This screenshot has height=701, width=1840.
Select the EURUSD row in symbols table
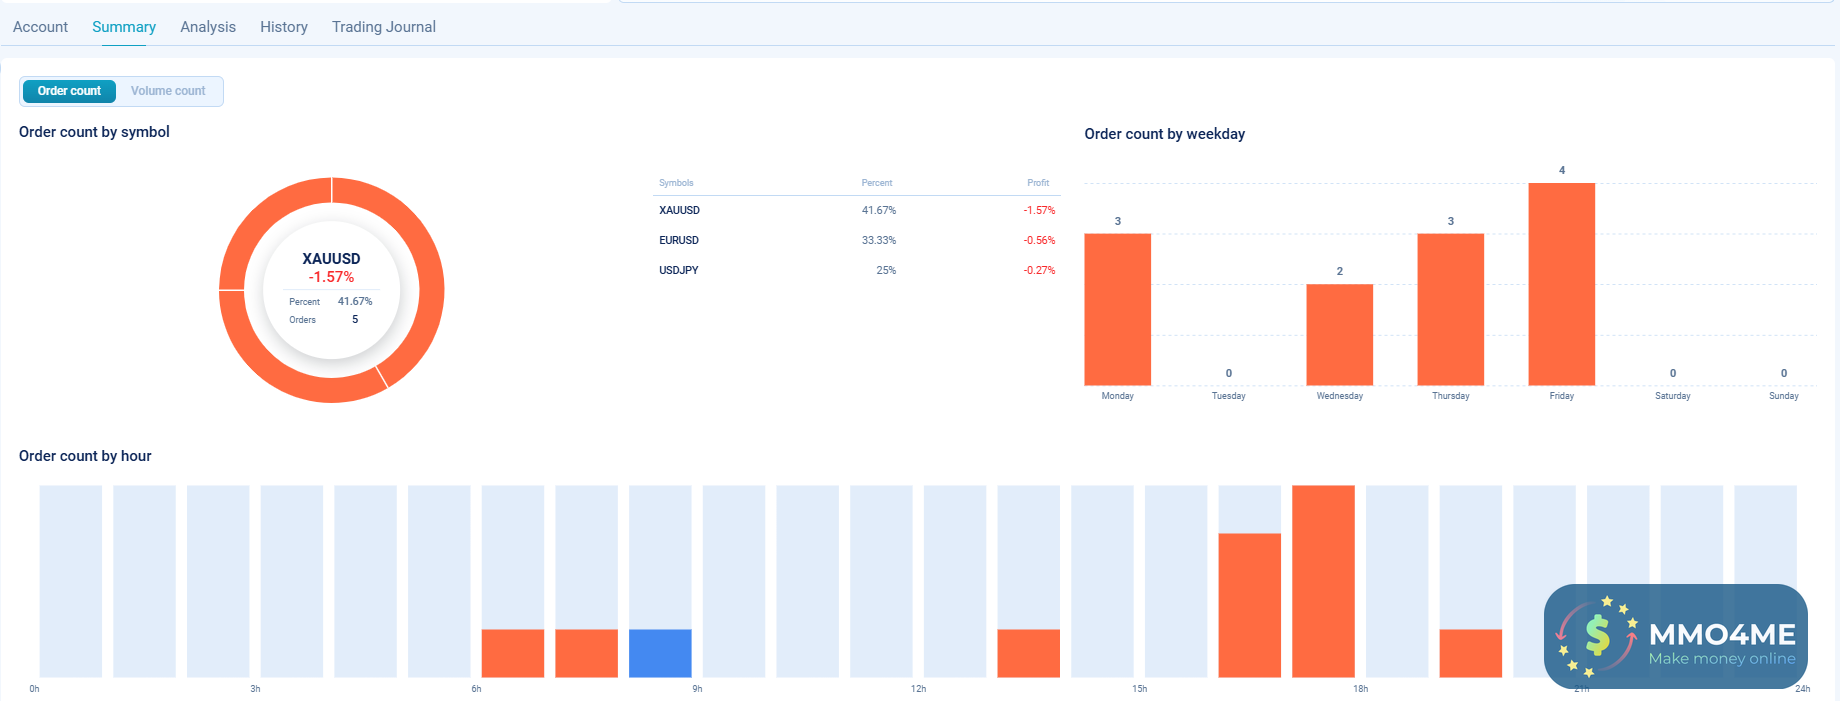coord(857,240)
